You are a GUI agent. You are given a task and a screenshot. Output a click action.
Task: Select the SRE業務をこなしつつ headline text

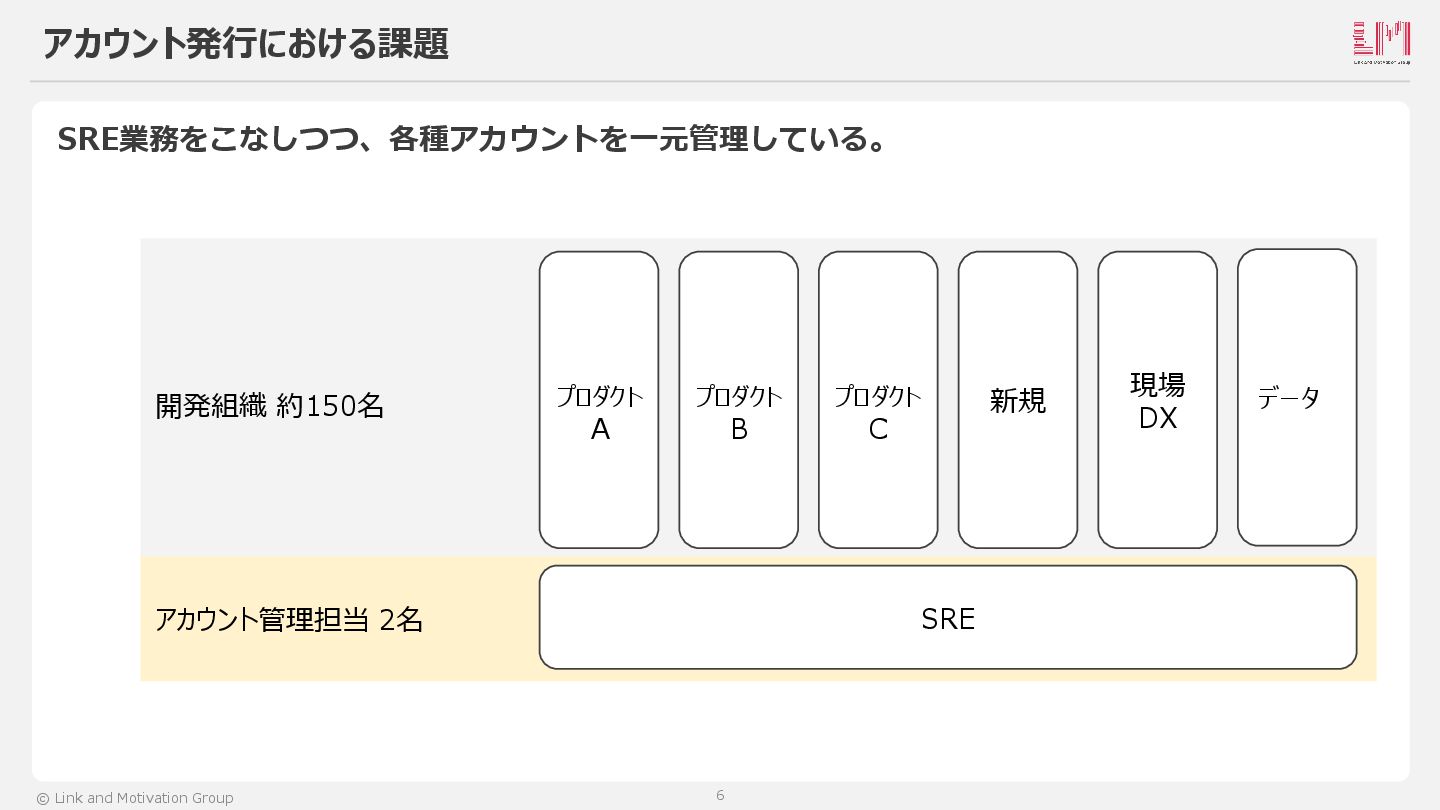tap(473, 138)
